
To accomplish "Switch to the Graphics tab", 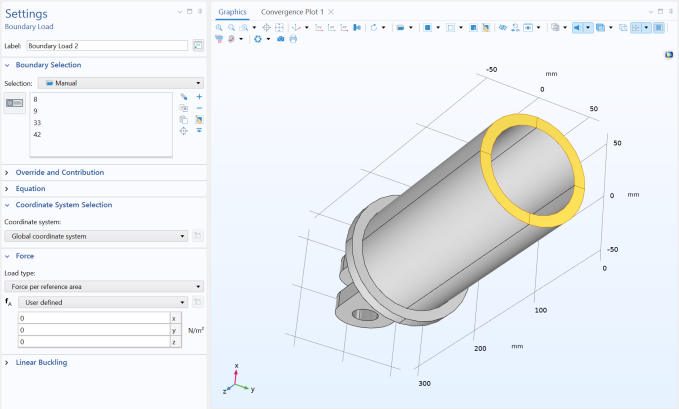I will (232, 11).
